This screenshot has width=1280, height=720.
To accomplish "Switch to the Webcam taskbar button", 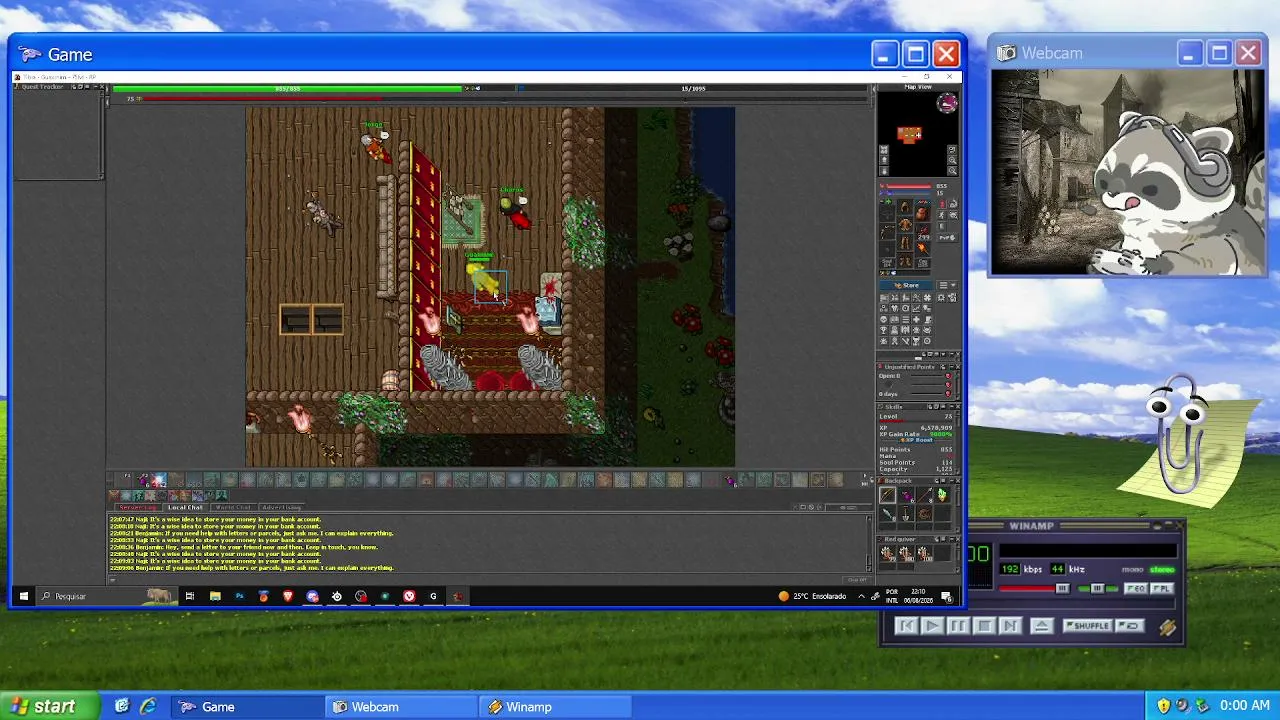I will 402,707.
